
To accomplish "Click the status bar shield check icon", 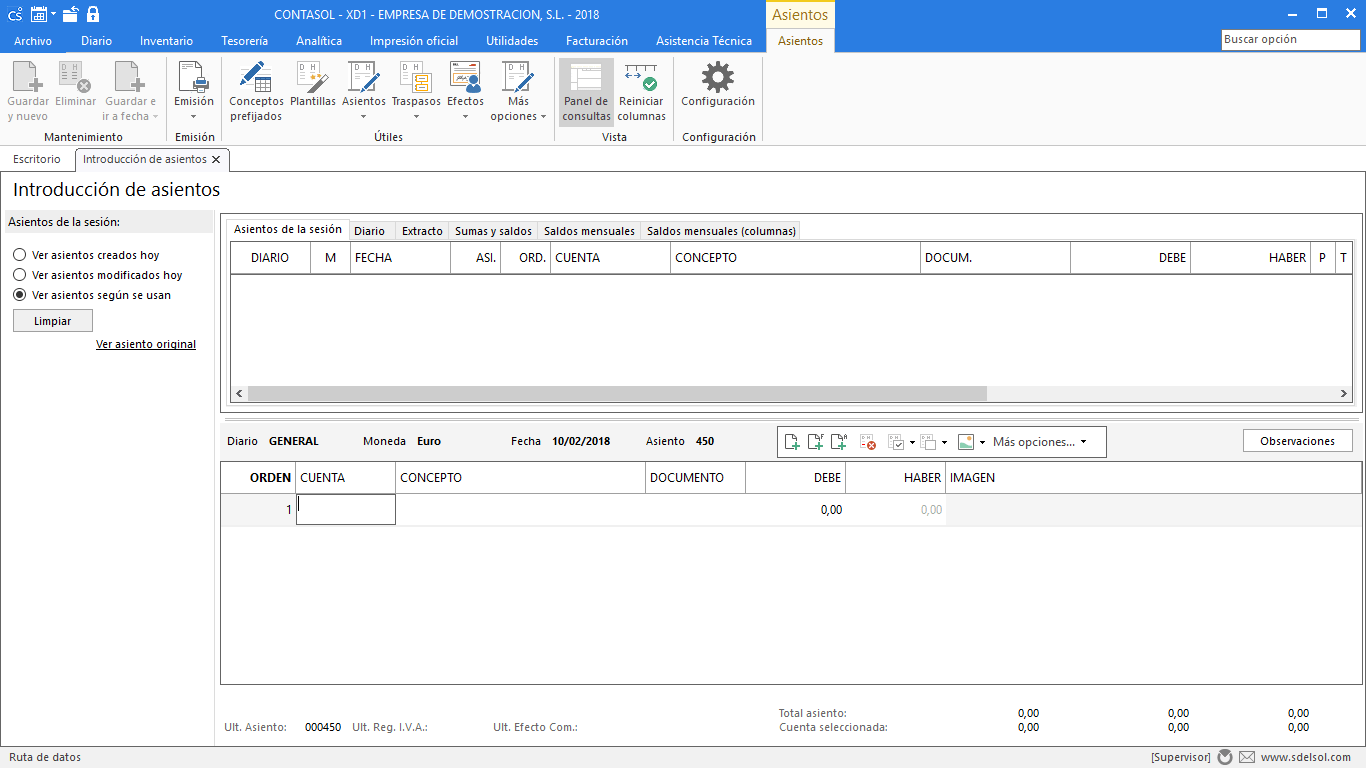I will tap(1225, 757).
